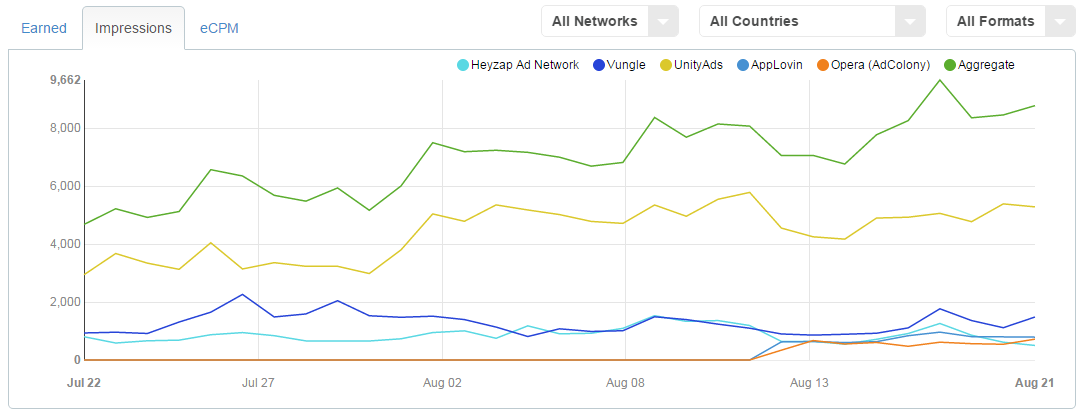The height and width of the screenshot is (412, 1086).
Task: Switch to the Earned tab
Action: tap(44, 28)
